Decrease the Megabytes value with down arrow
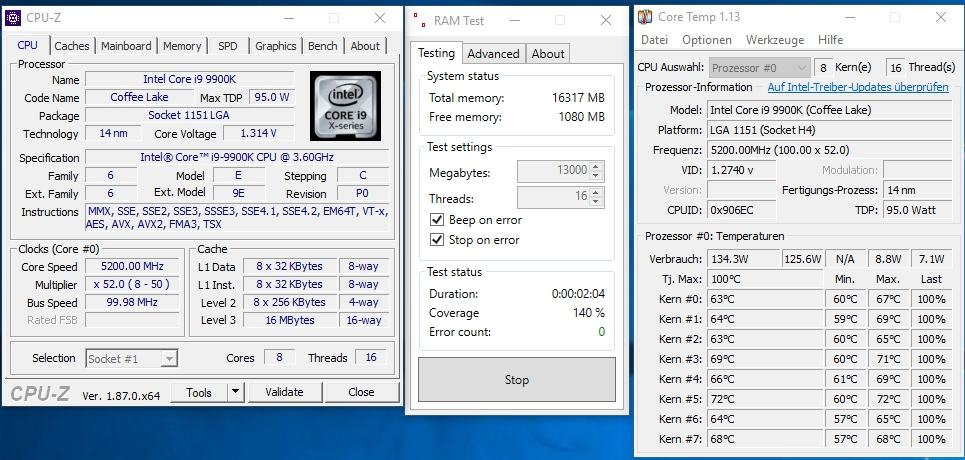 click(595, 176)
